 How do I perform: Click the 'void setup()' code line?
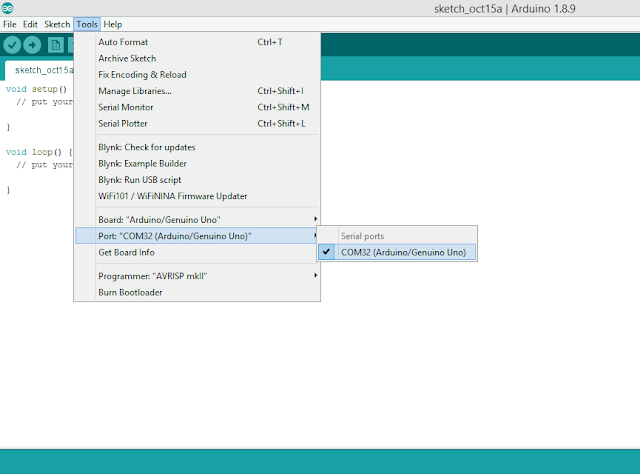pyautogui.click(x=36, y=89)
